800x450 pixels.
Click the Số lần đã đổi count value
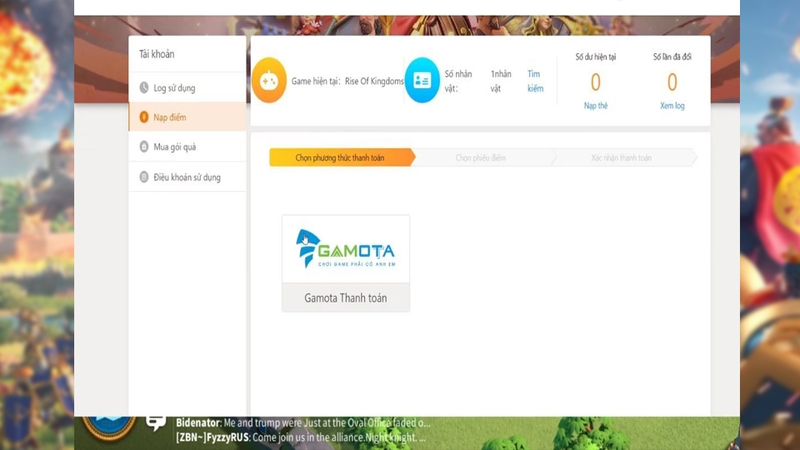672,82
